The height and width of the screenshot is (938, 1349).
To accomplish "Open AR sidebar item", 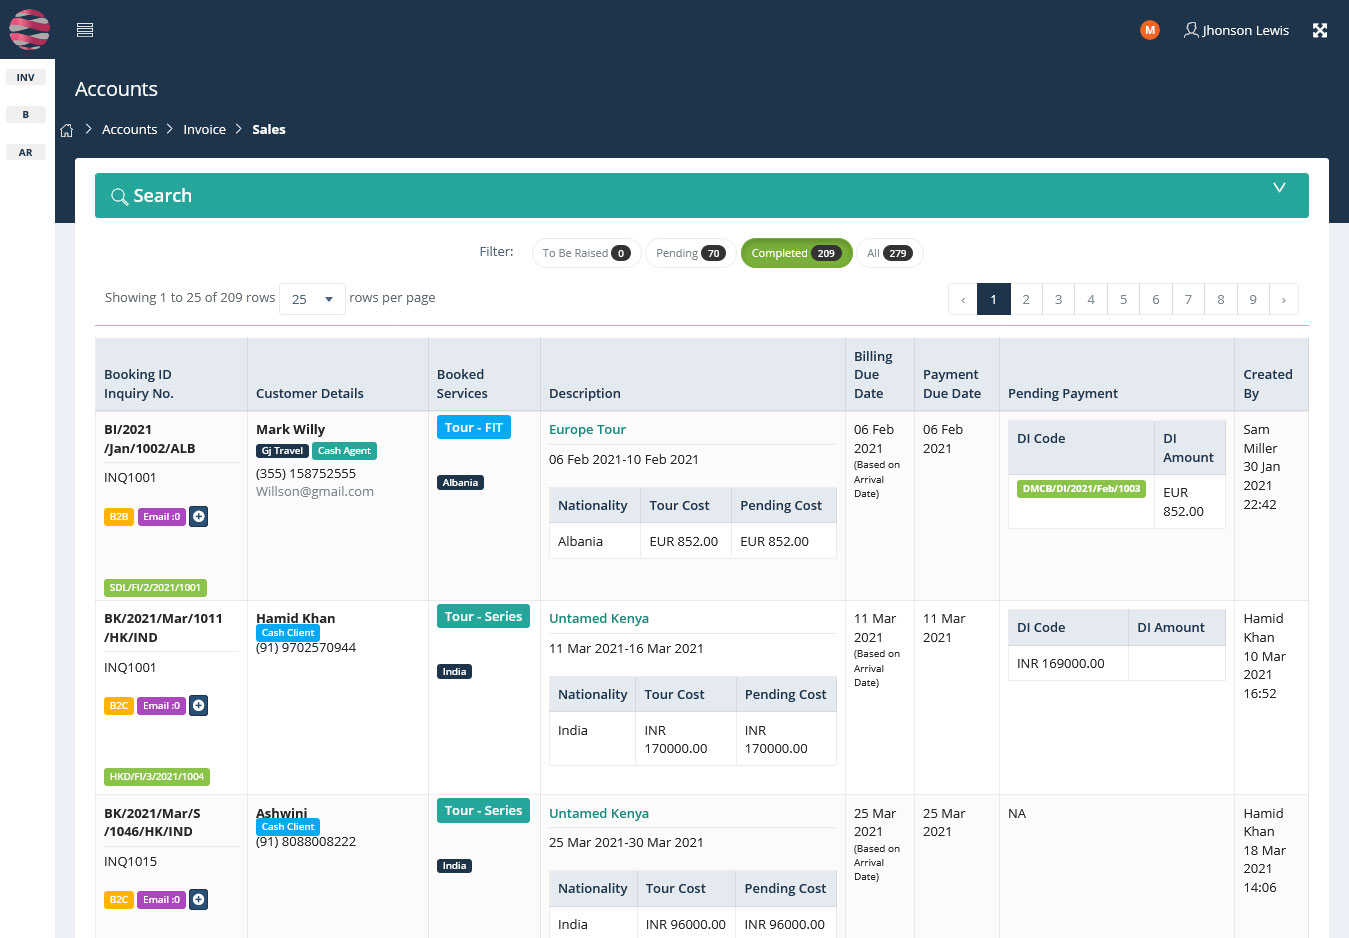I will (x=26, y=153).
